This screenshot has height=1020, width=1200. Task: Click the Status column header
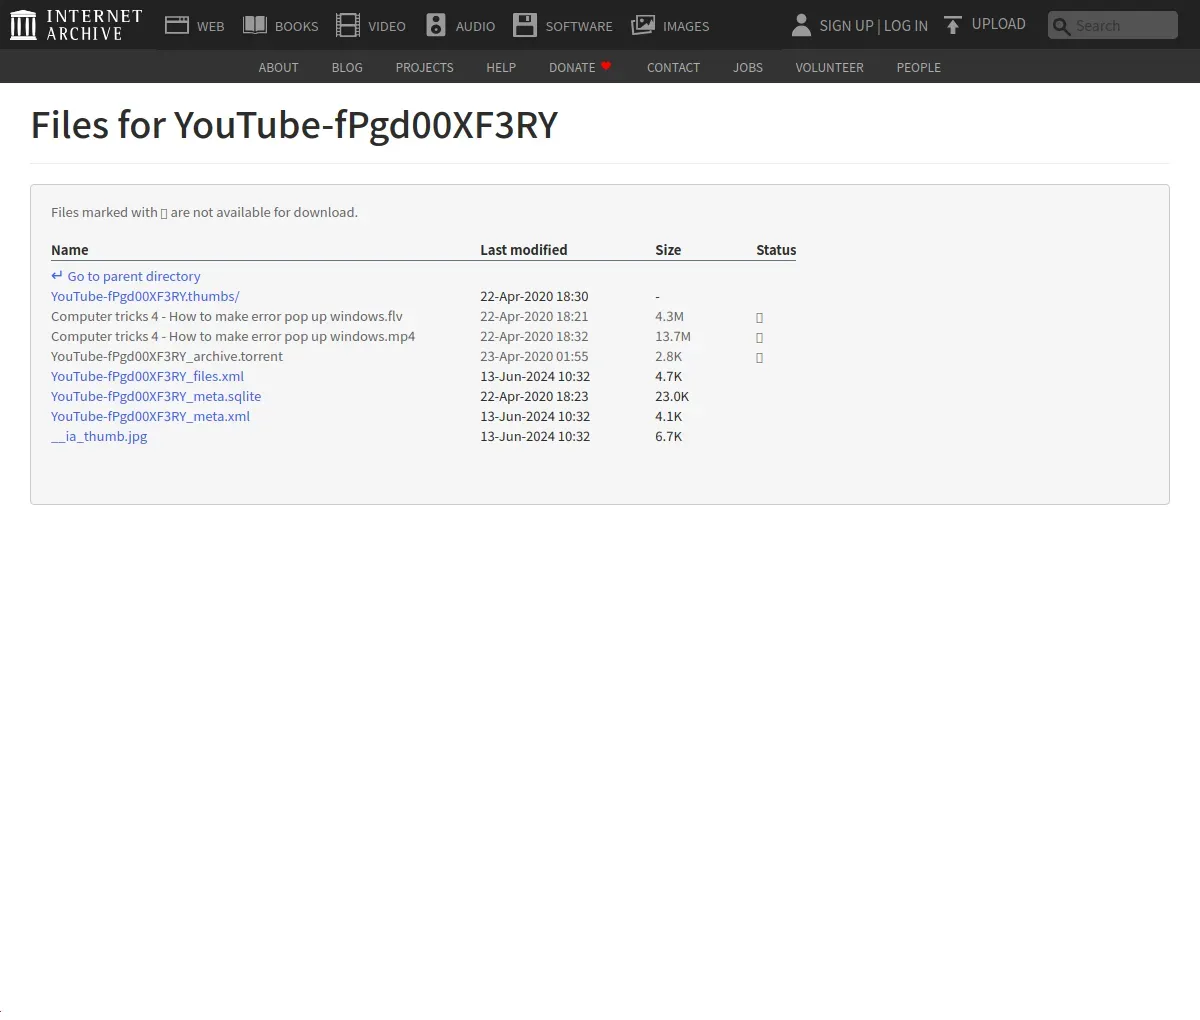tap(776, 250)
